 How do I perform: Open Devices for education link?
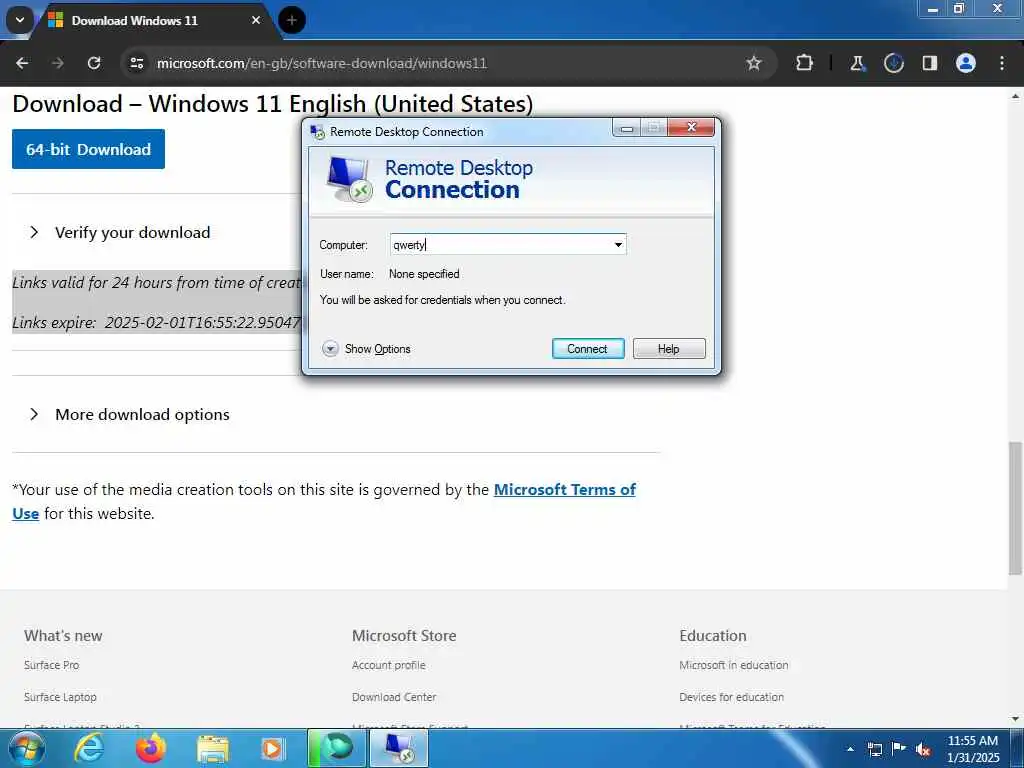(731, 697)
